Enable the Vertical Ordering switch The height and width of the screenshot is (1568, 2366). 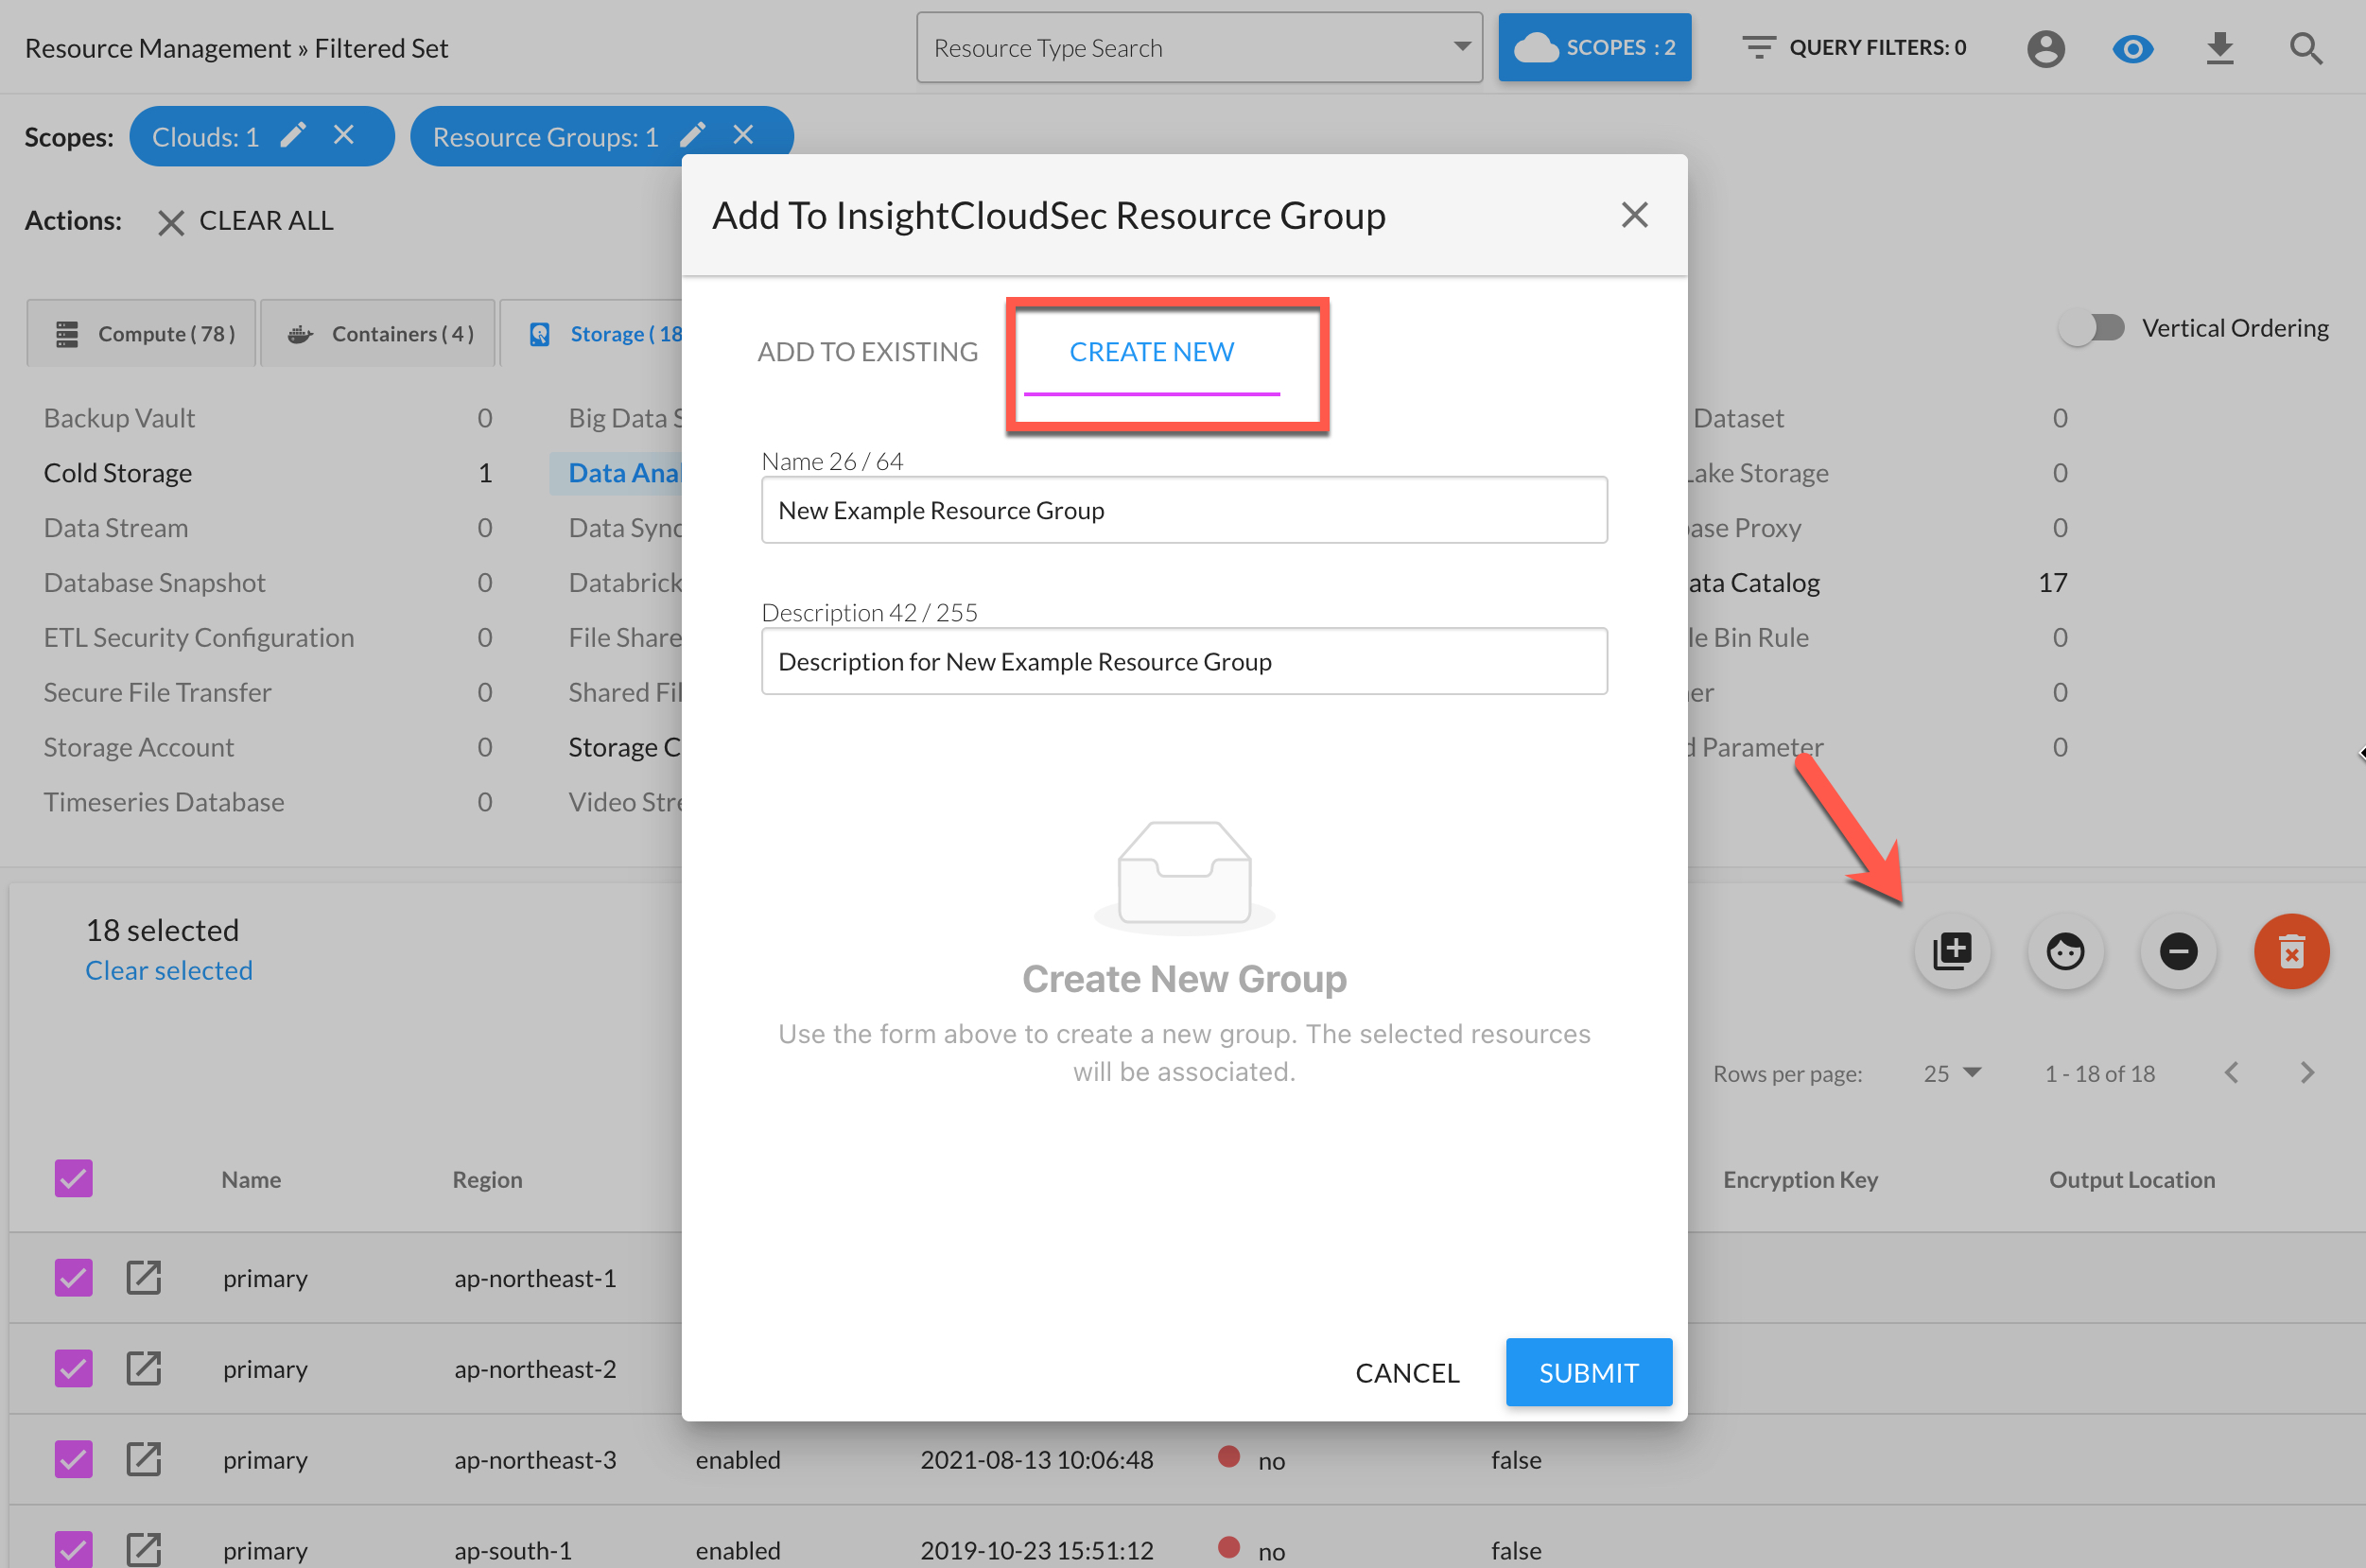point(2091,328)
